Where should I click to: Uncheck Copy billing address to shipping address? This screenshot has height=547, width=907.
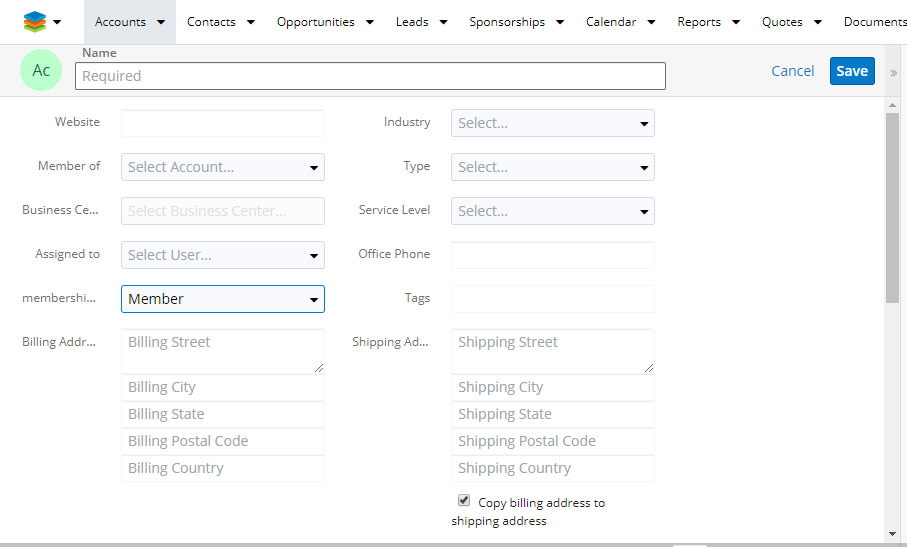point(464,500)
